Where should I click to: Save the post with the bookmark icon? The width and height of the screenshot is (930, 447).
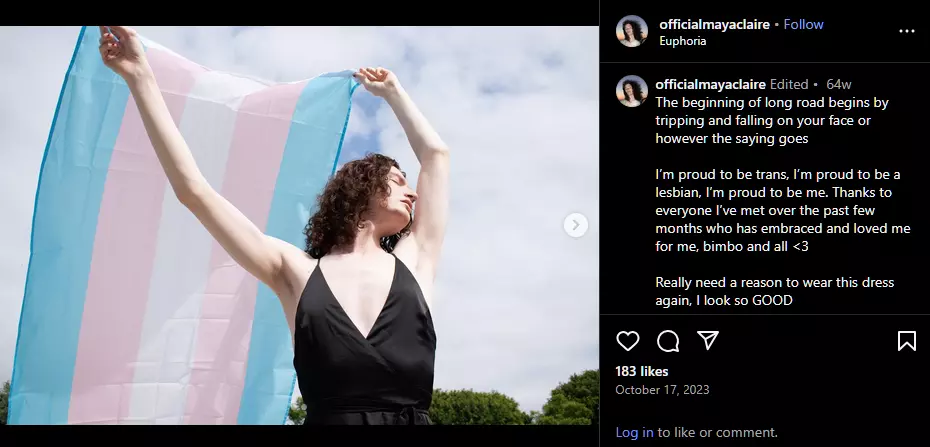[x=906, y=341]
